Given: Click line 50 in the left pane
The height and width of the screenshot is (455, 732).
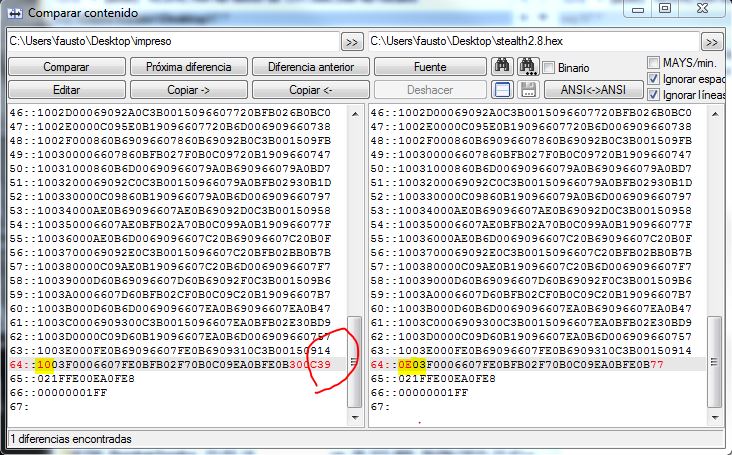Looking at the screenshot, I should (x=170, y=168).
